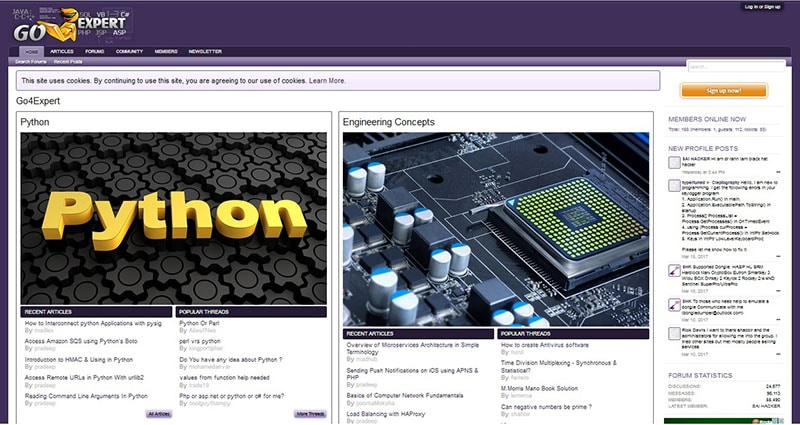Viewport: 800px width, 425px height.
Task: Click the Go4Expert logo
Action: click(x=72, y=24)
